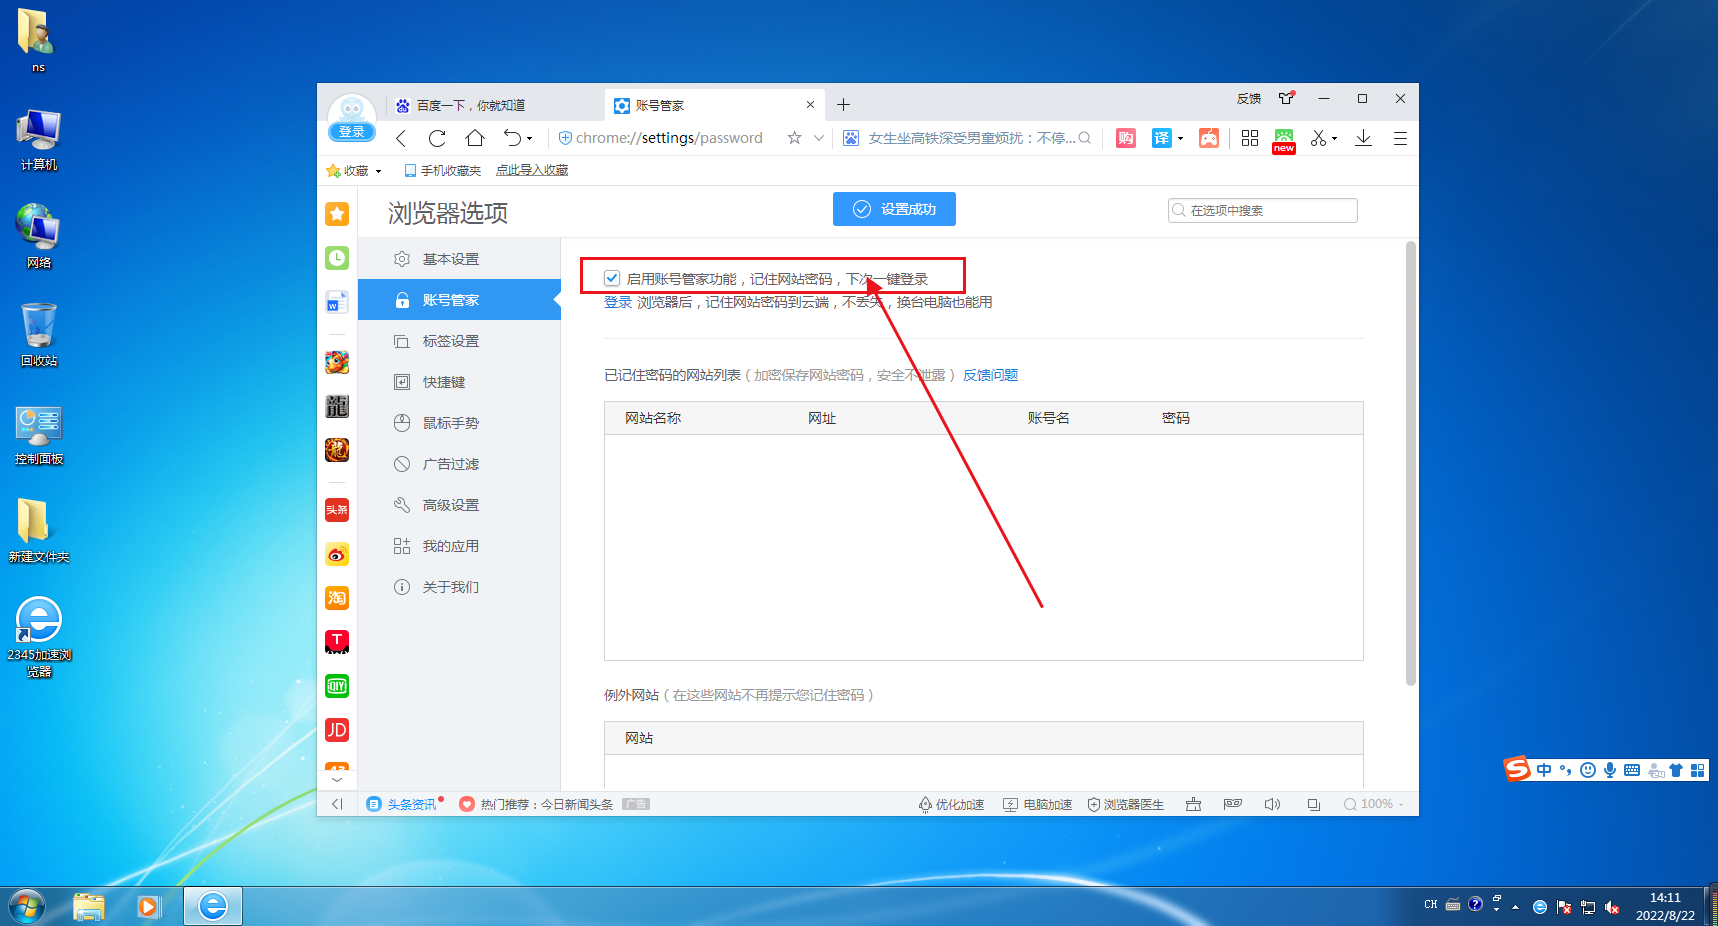This screenshot has height=926, width=1718.
Task: Open 手机收藏夹 bookmark
Action: point(443,171)
